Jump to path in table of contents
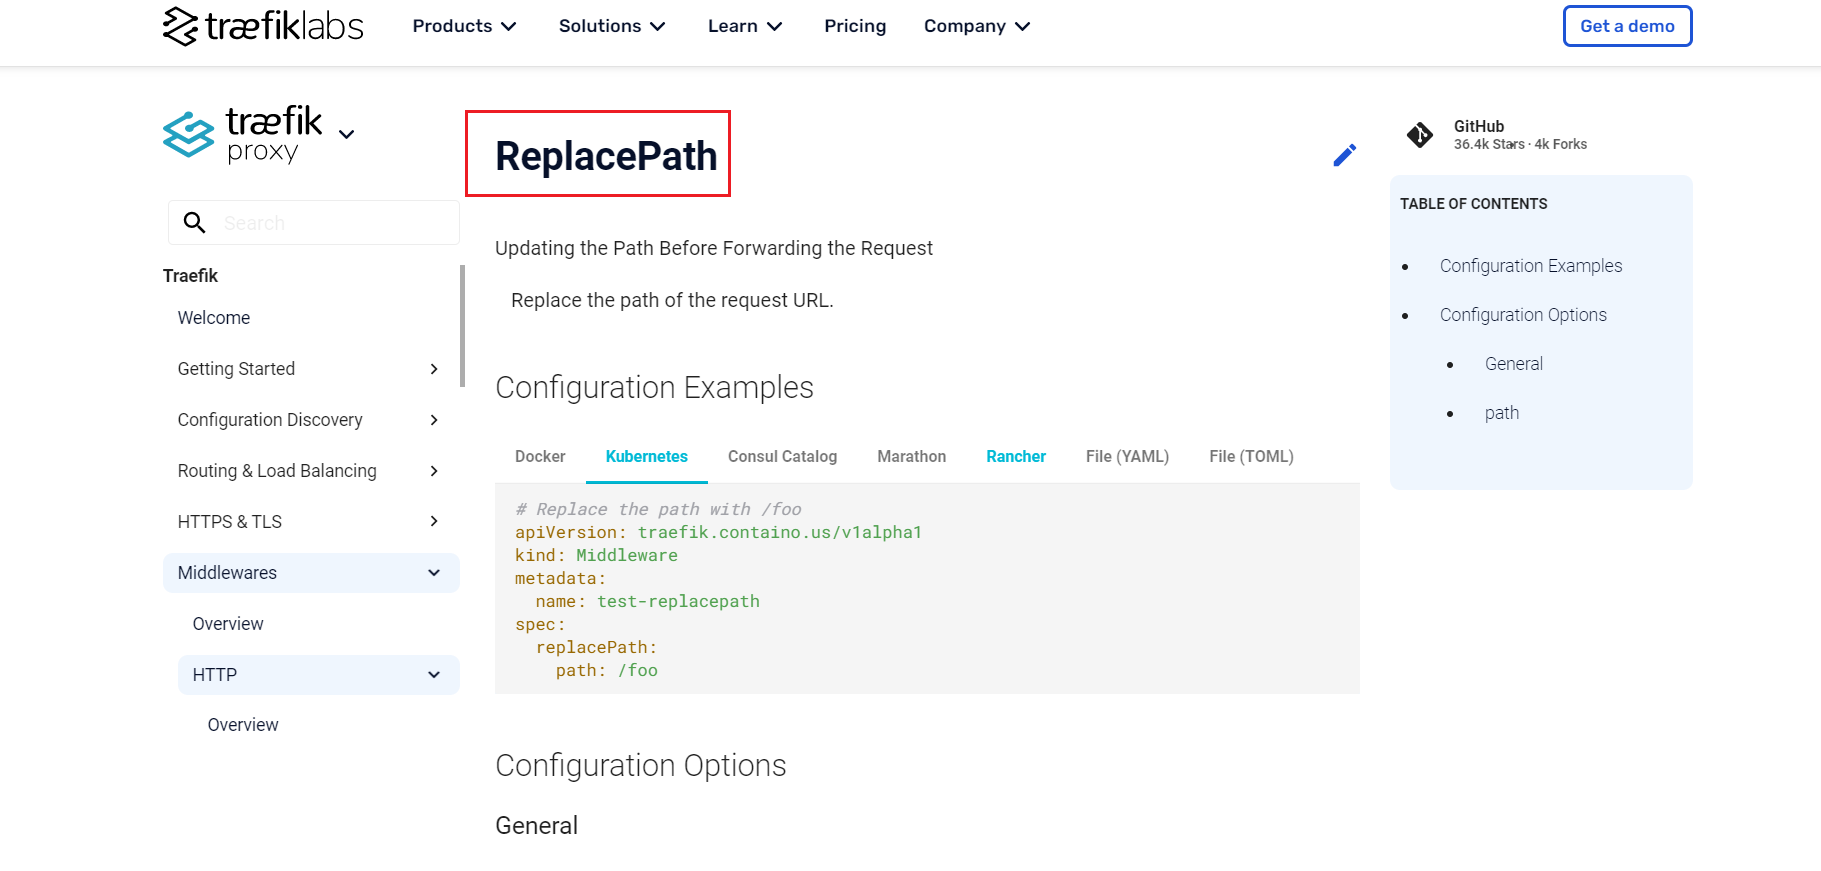Screen dimensions: 1821x871 pyautogui.click(x=1502, y=413)
